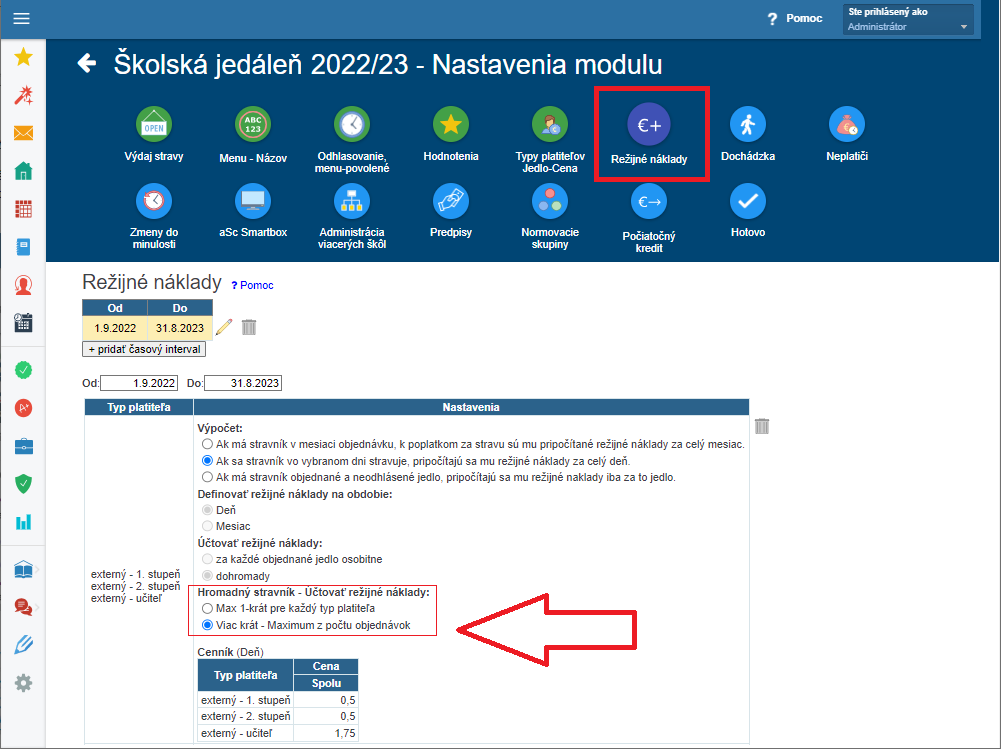Screen dimensions: 1002x750
Task: Open the red person profile sidebar icon
Action: (24, 285)
